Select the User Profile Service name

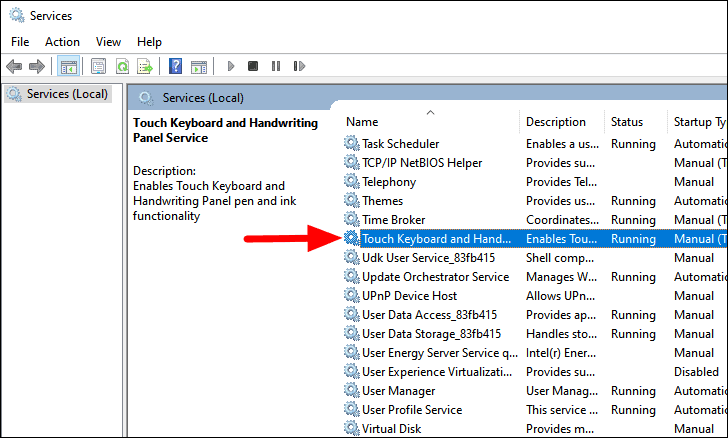tap(412, 410)
